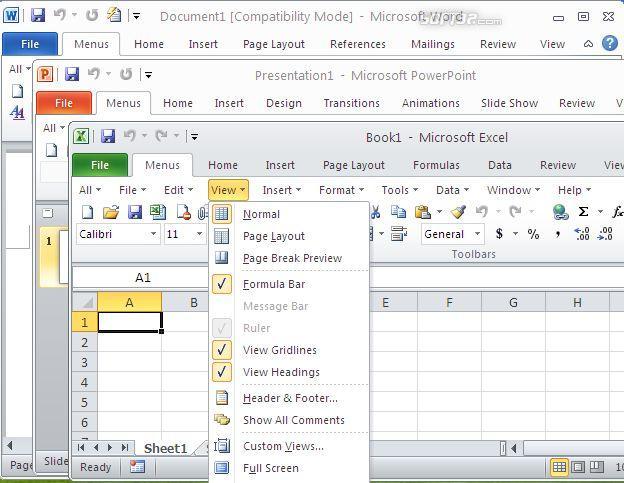
Task: Open the All dropdown in Excel Menus tab
Action: [90, 190]
